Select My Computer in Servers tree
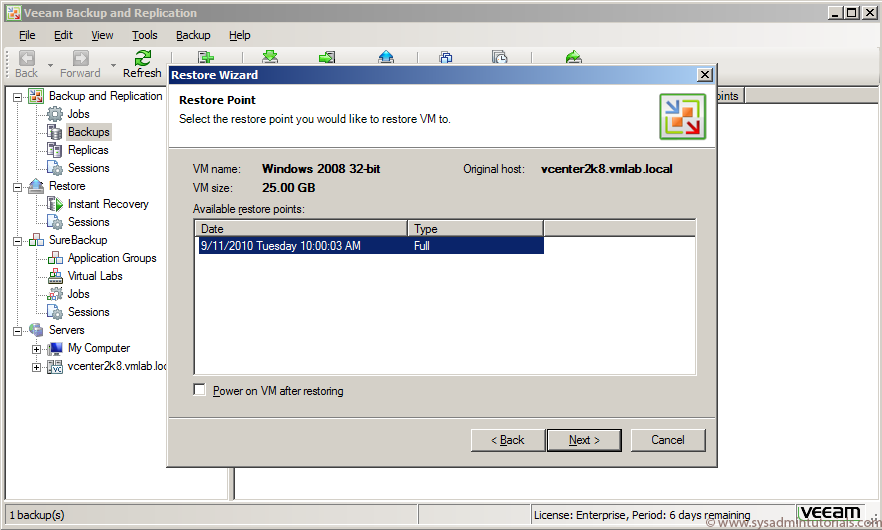 (x=98, y=348)
